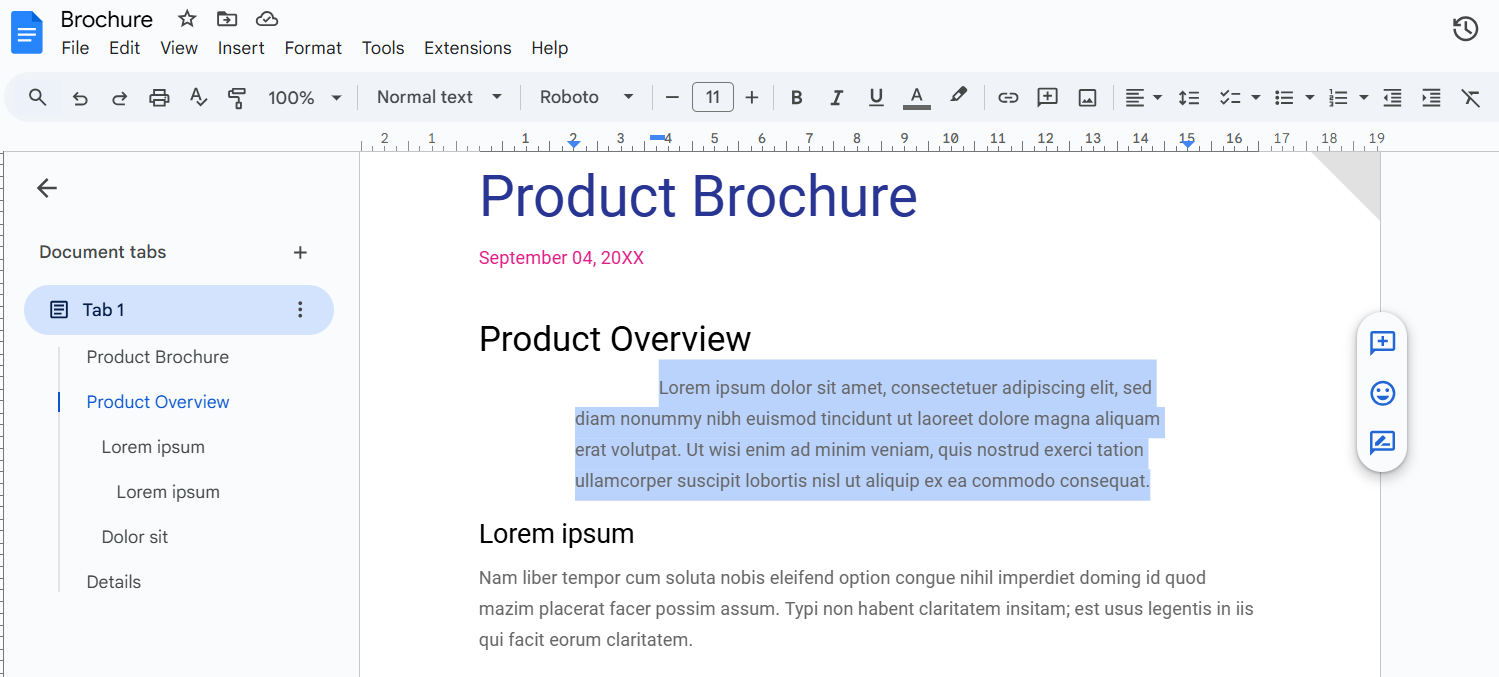Jump to the Product Overview heading
The image size is (1499, 677).
coord(157,401)
